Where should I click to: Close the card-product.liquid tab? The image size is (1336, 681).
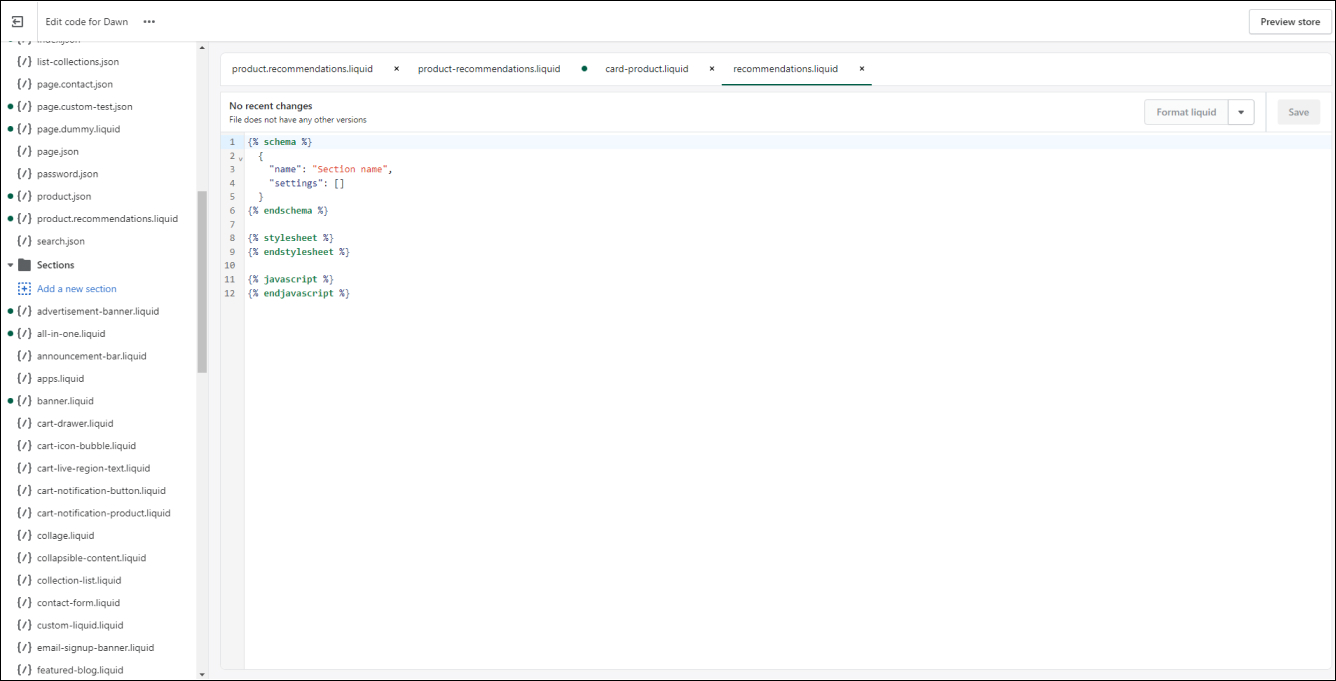pyautogui.click(x=712, y=69)
